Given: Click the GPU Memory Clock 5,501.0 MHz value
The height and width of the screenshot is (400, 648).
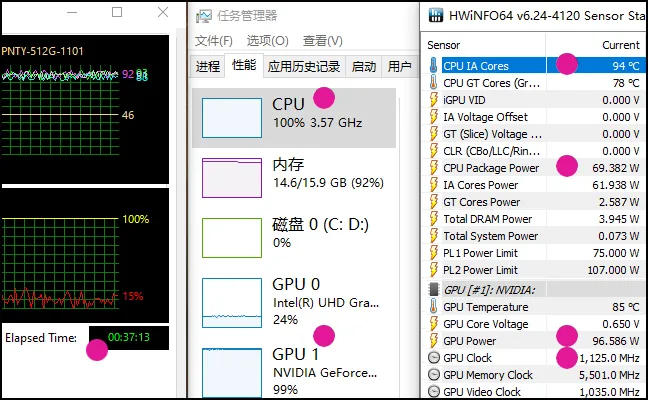Looking at the screenshot, I should pos(610,374).
